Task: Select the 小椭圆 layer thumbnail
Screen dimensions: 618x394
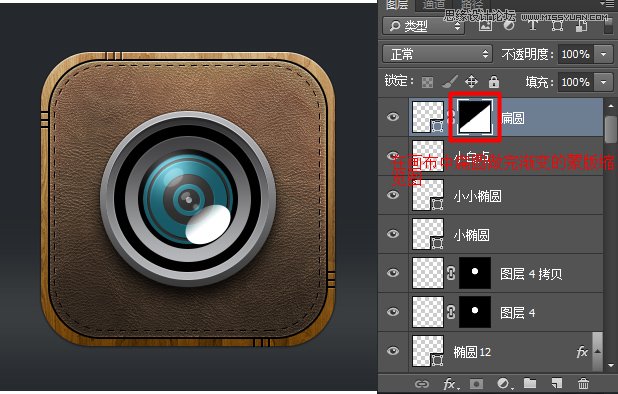Action: (x=428, y=234)
